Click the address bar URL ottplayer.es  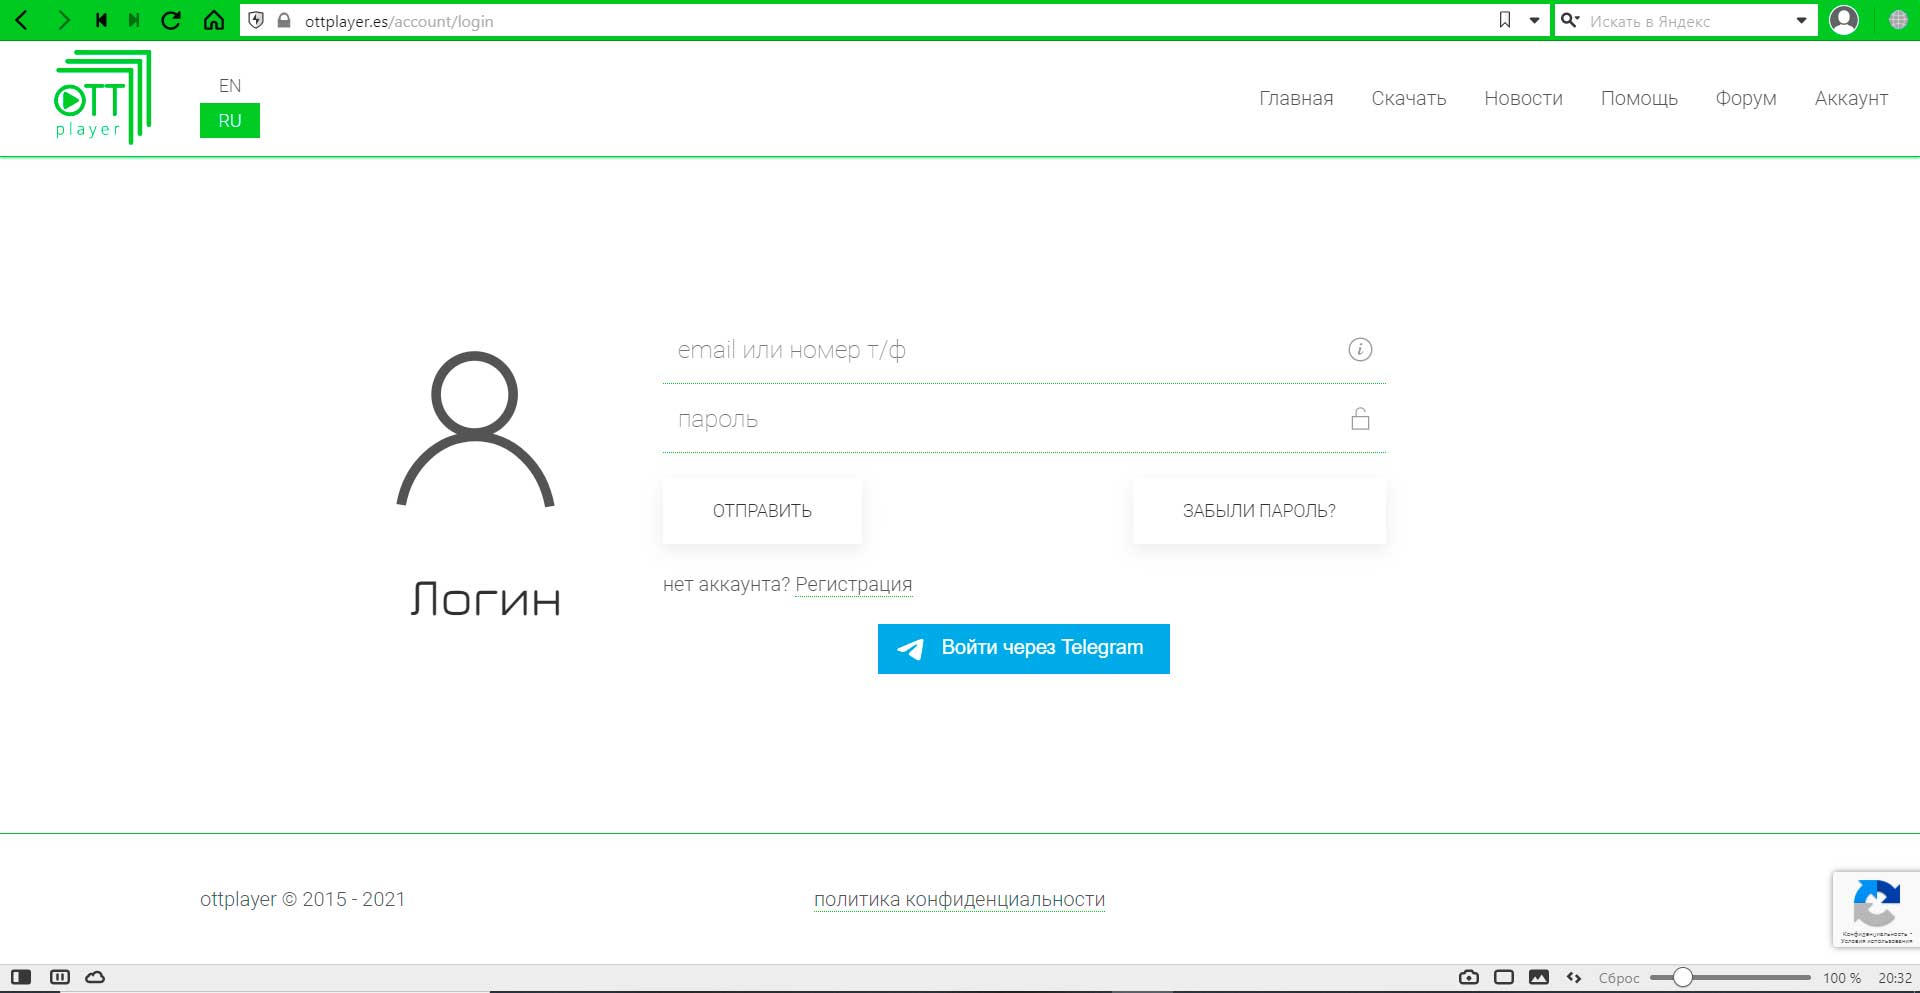tap(399, 21)
